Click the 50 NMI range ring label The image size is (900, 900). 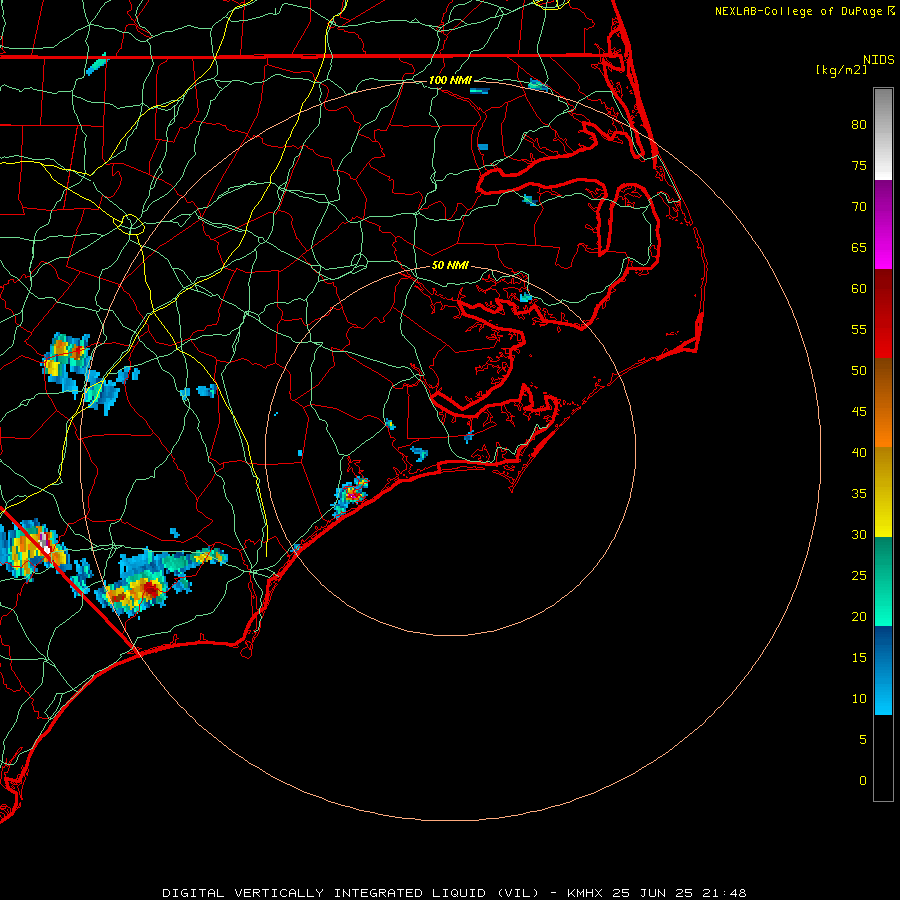tap(450, 265)
